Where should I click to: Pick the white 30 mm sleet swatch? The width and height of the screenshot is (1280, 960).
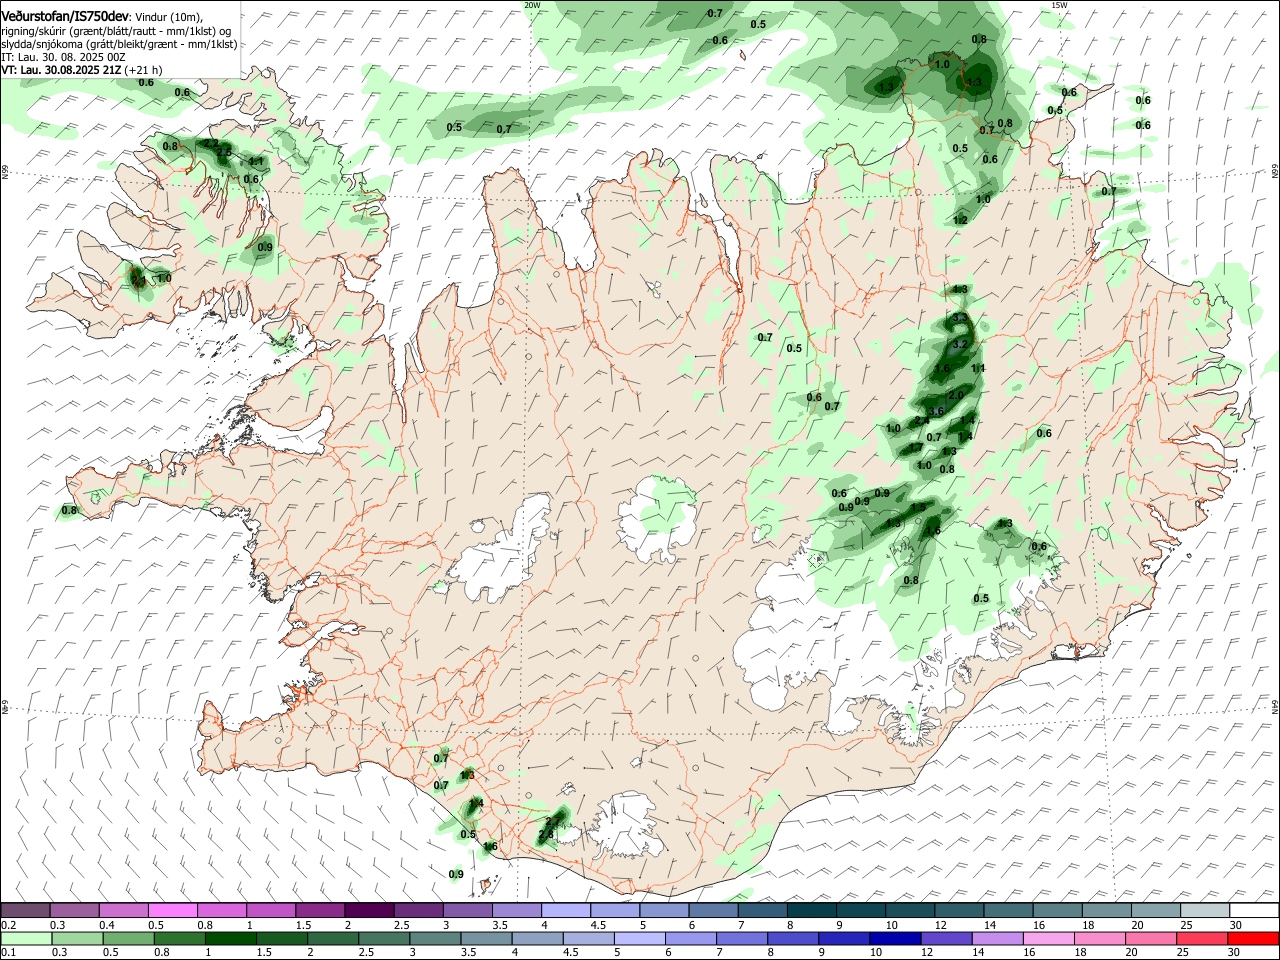coord(1253,910)
